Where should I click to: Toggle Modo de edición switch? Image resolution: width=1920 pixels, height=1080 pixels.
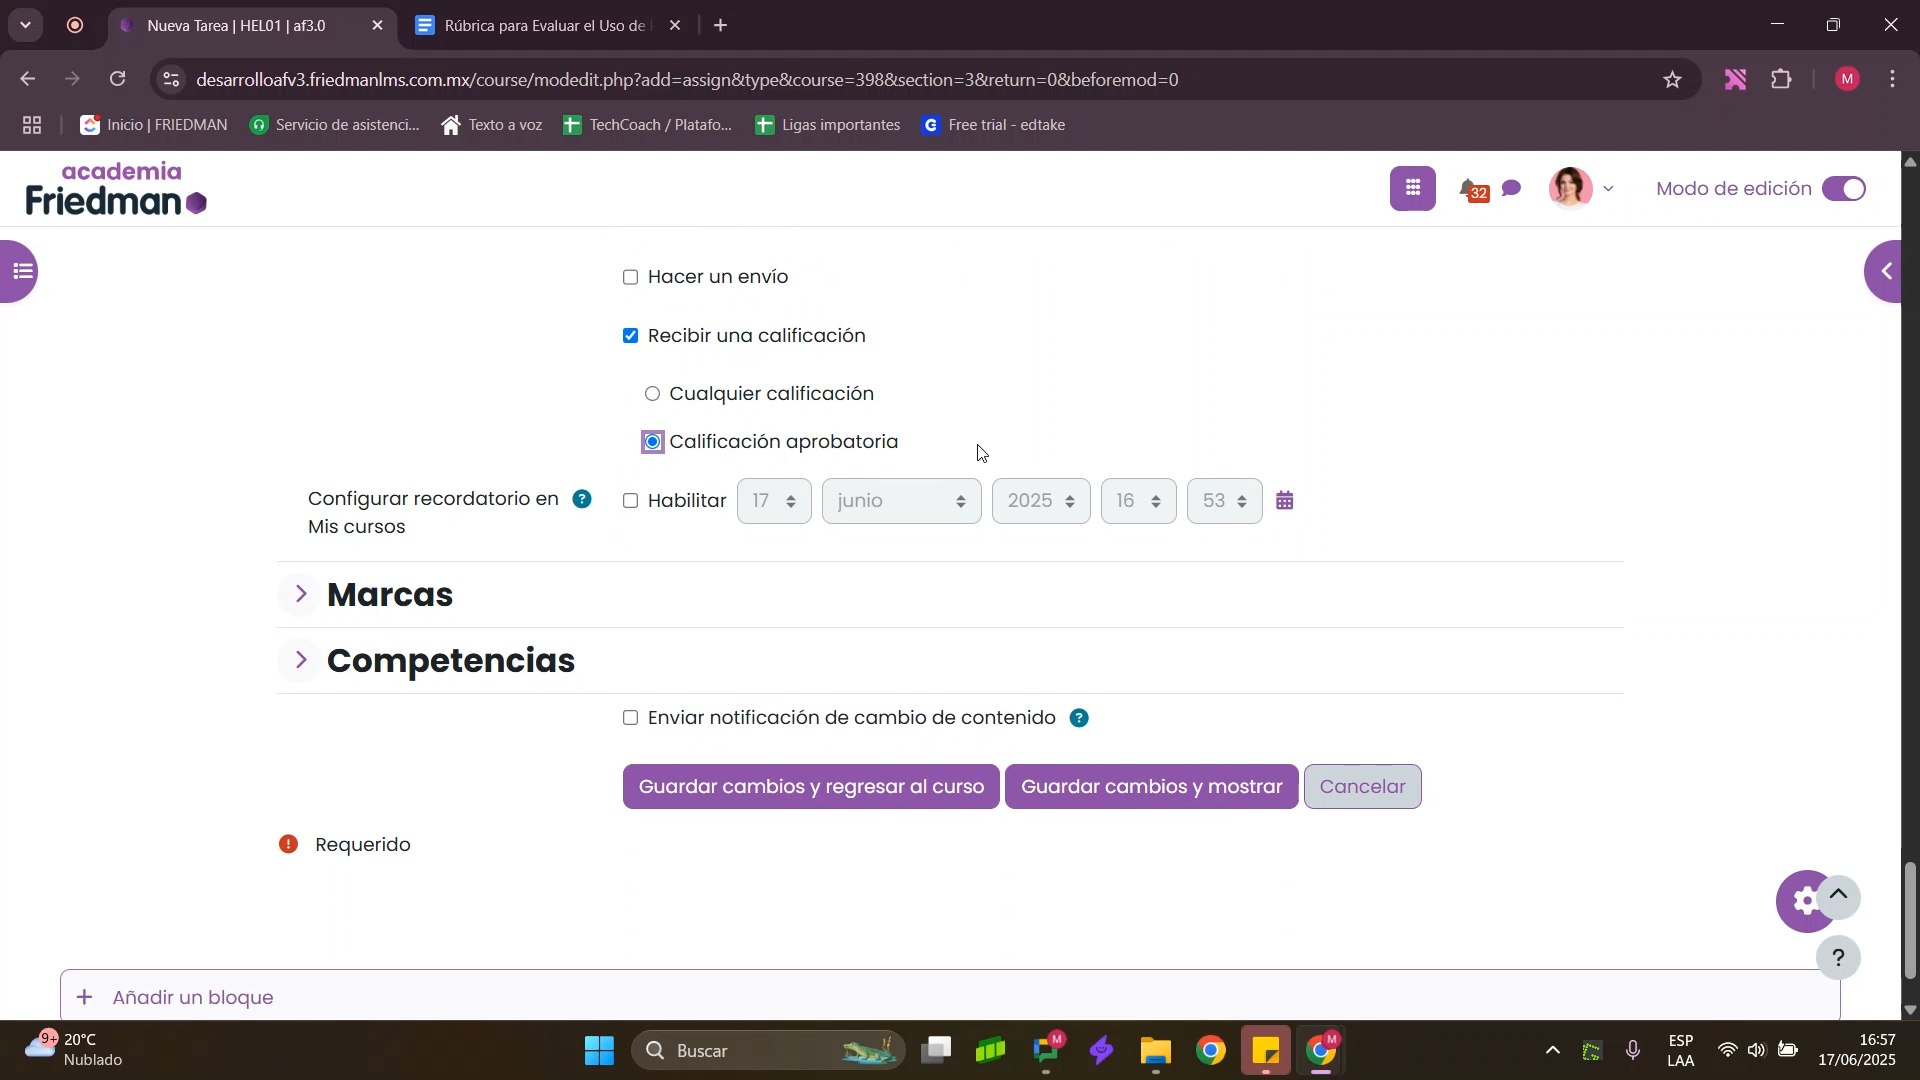(1843, 189)
